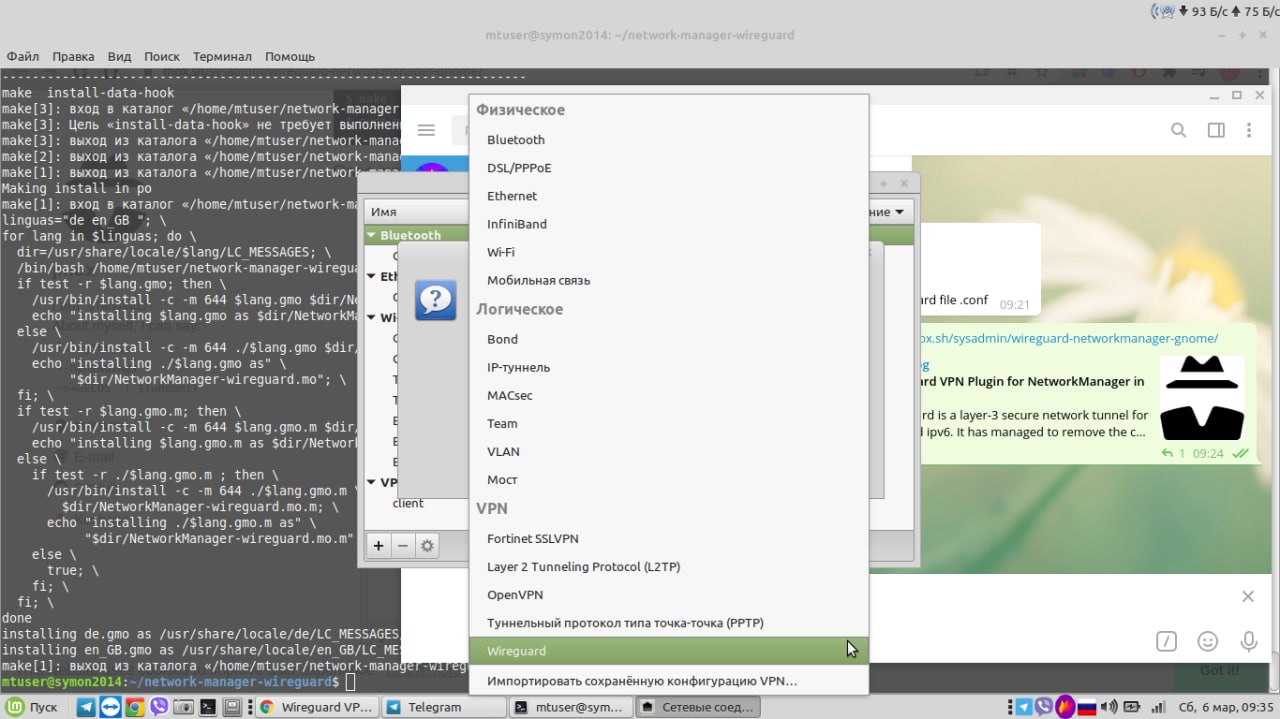Open Поиск menu in terminal
The height and width of the screenshot is (719, 1280).
[x=162, y=57]
